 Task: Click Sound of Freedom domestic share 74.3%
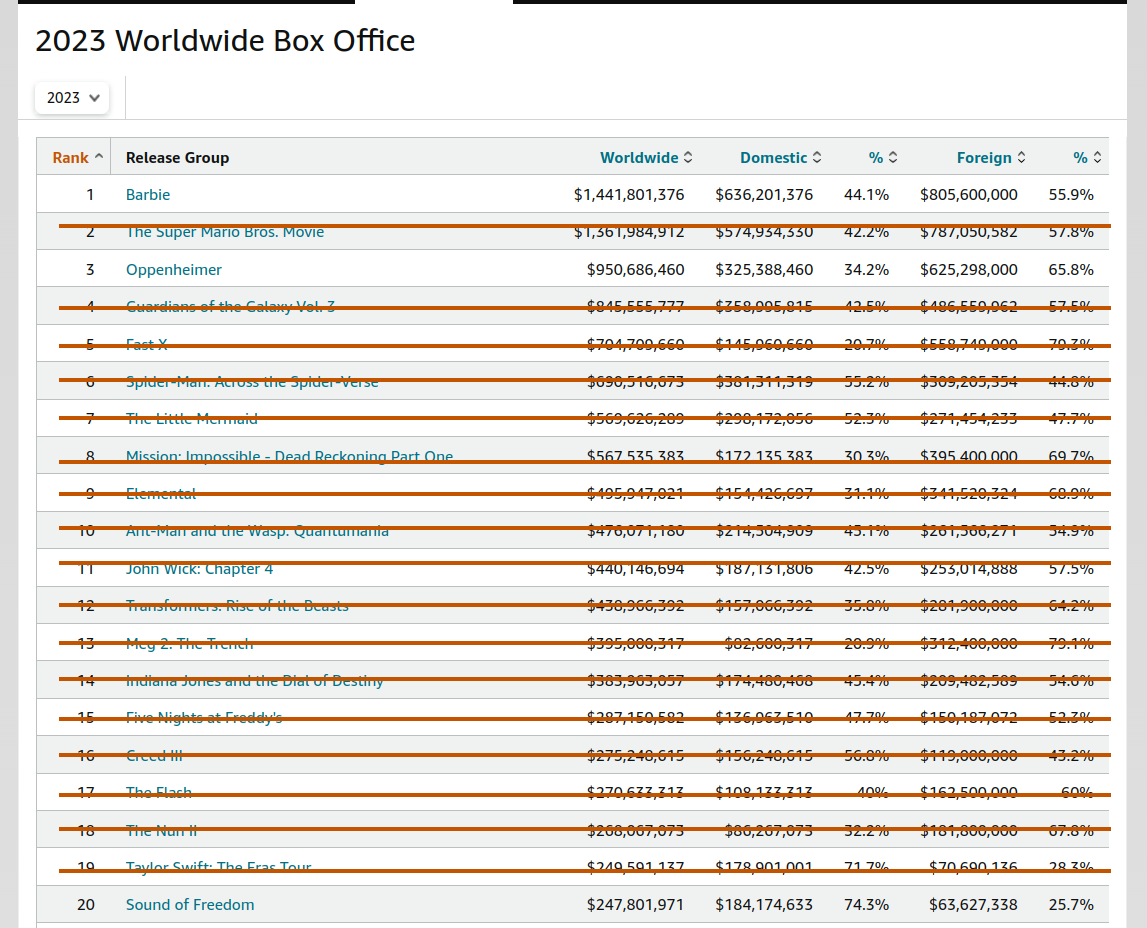[866, 905]
